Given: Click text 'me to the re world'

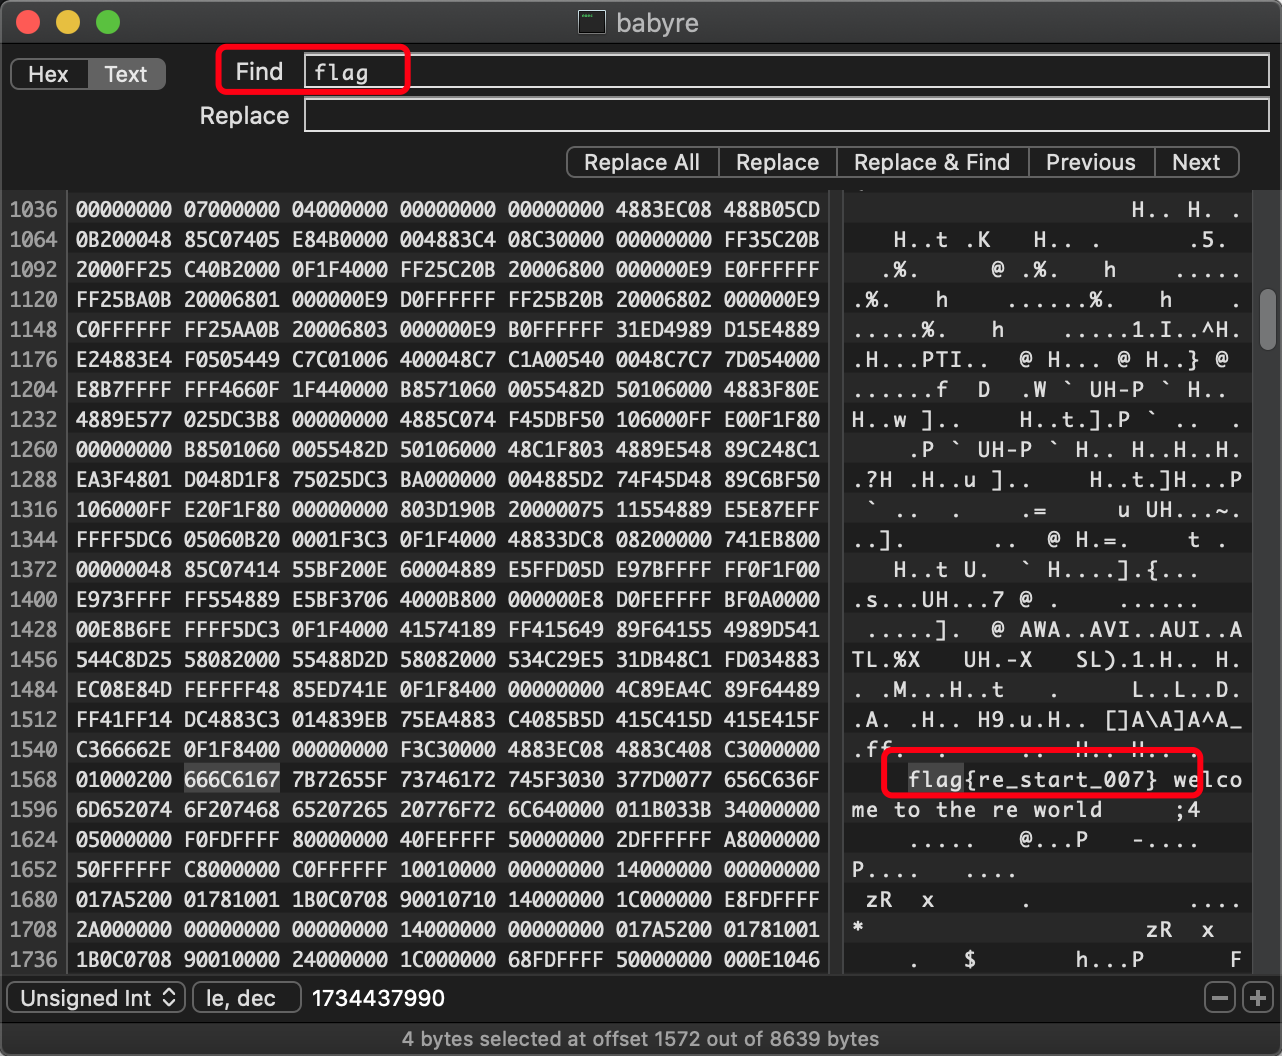Looking at the screenshot, I should [977, 809].
